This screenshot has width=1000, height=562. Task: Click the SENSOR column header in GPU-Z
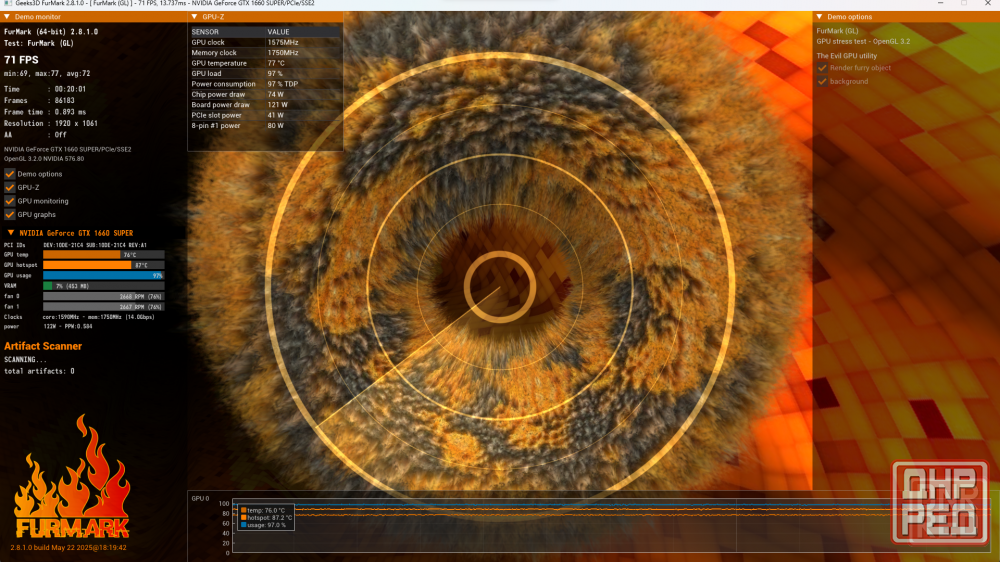pyautogui.click(x=206, y=32)
